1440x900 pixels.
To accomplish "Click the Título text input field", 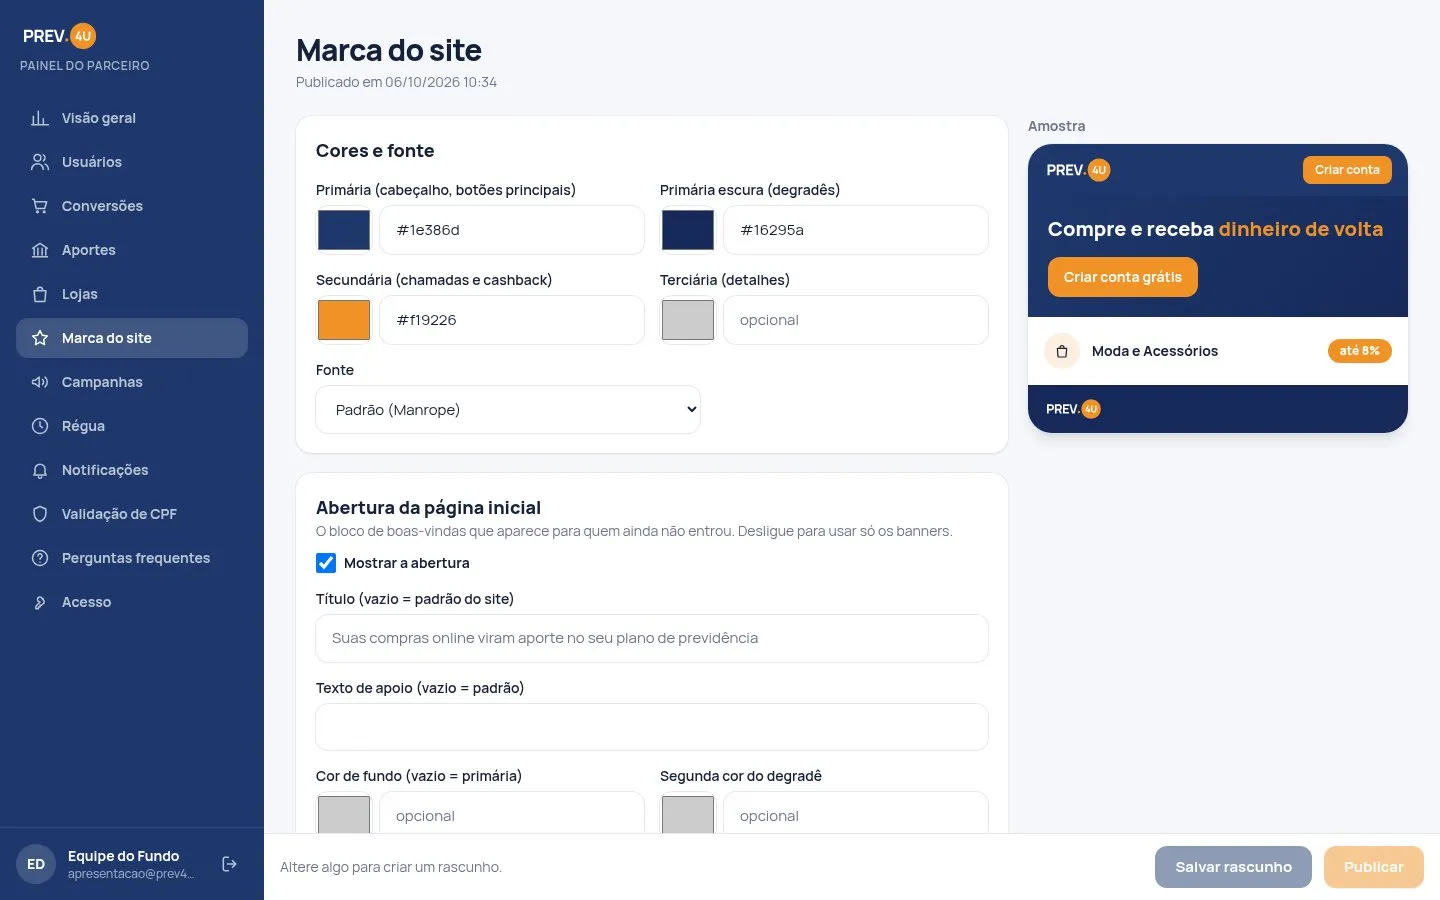I will [652, 638].
